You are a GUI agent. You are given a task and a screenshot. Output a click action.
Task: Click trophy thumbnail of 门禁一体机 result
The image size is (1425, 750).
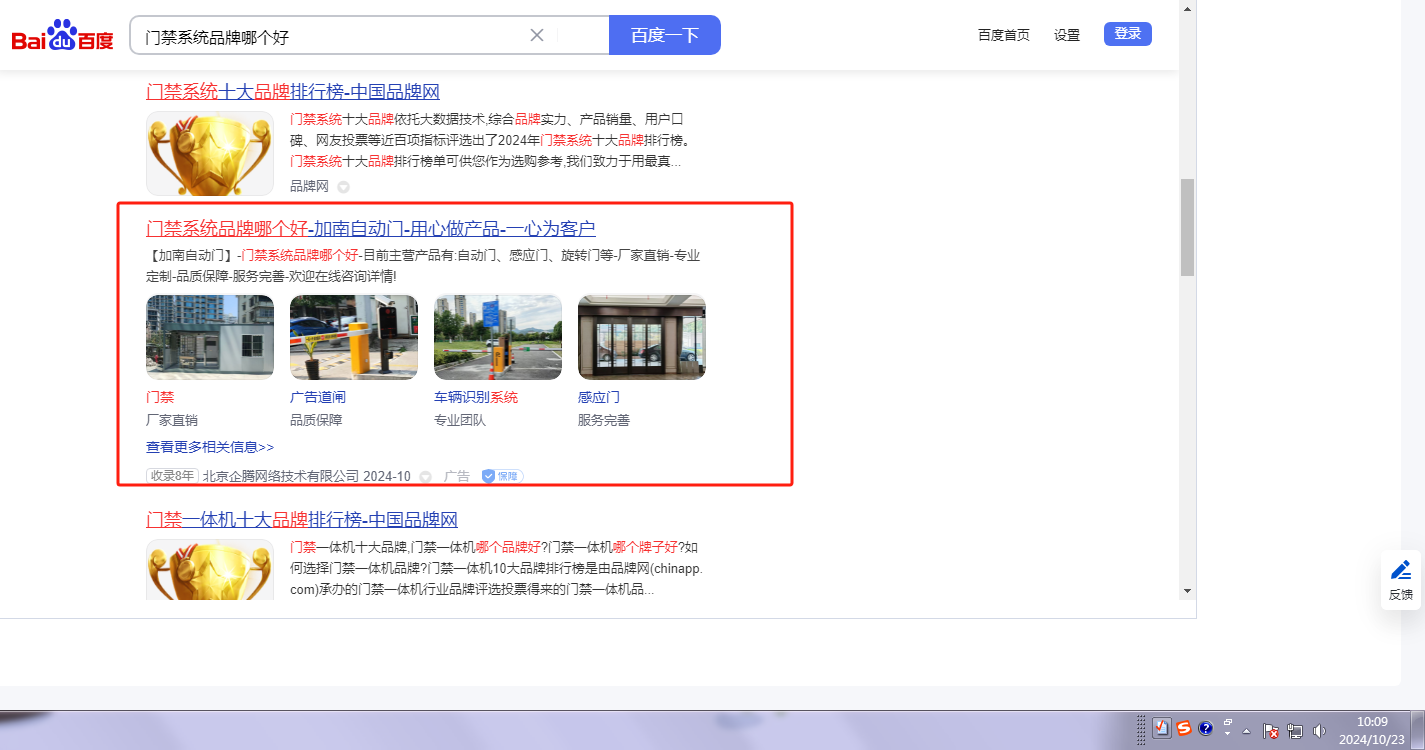(210, 570)
